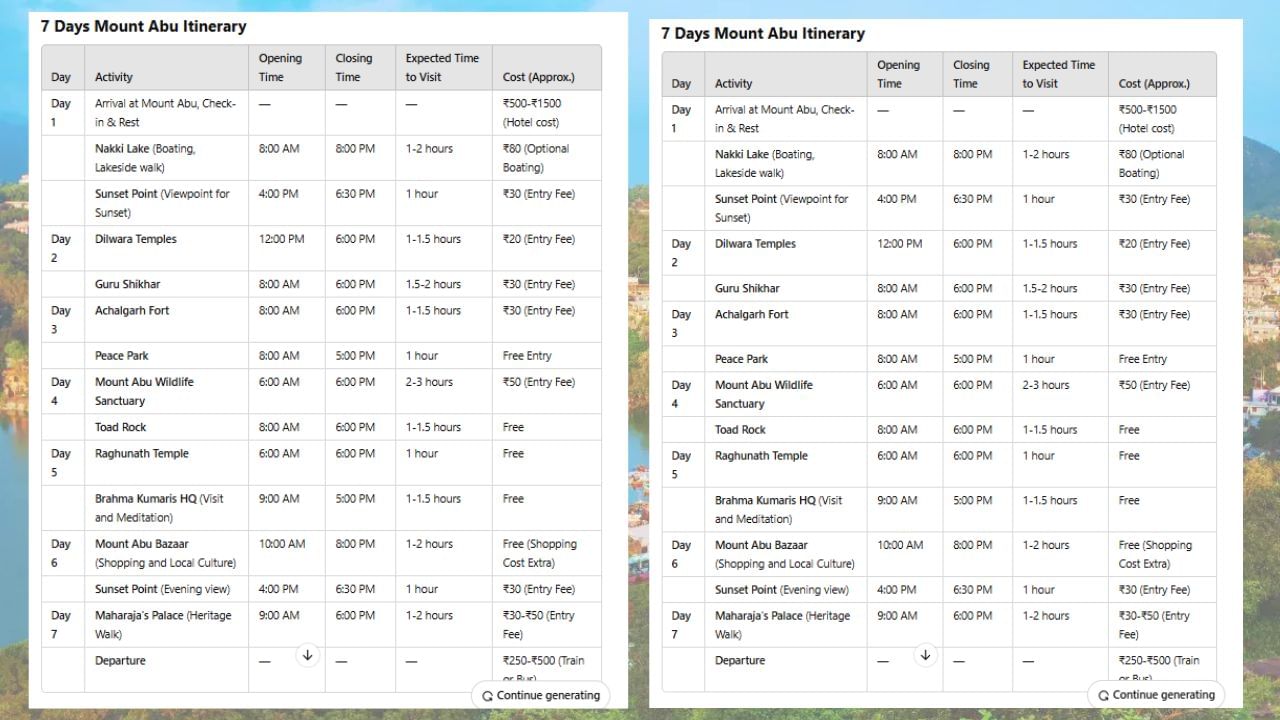Click Achalgarh Fort in left table
The height and width of the screenshot is (720, 1280).
(132, 310)
